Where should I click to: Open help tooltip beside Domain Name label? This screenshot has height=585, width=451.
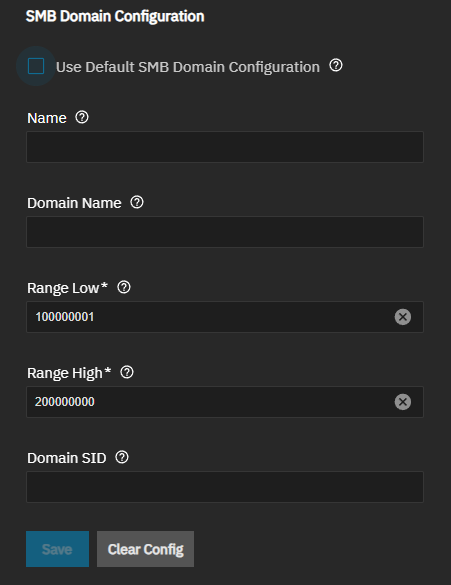coord(137,203)
